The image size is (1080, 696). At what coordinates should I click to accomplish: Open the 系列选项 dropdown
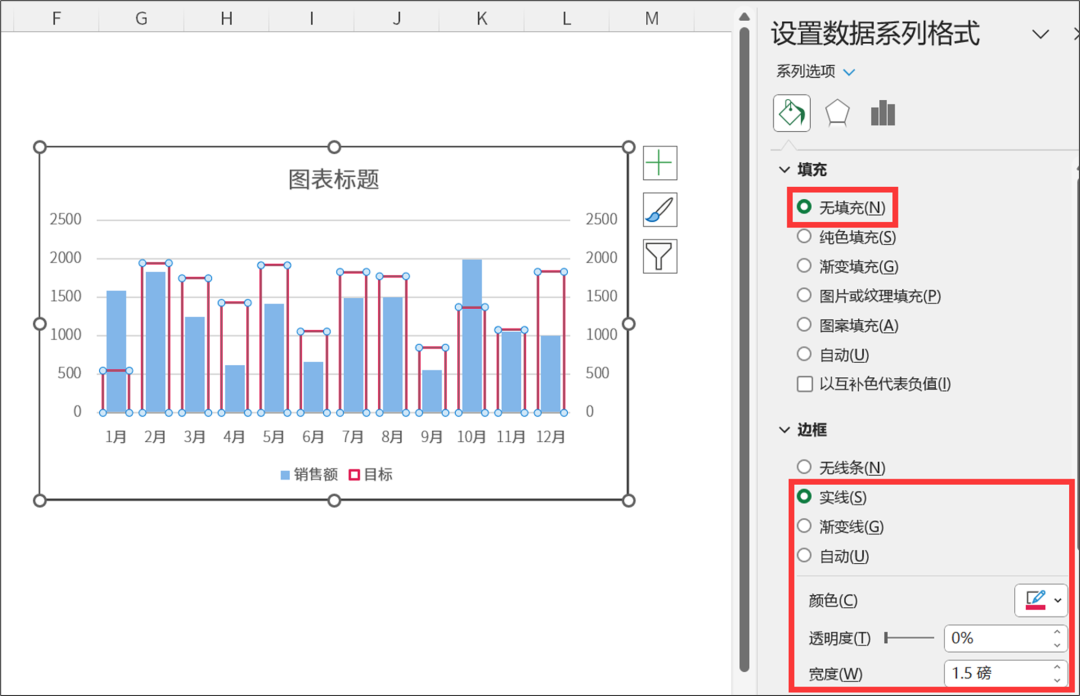pyautogui.click(x=816, y=72)
